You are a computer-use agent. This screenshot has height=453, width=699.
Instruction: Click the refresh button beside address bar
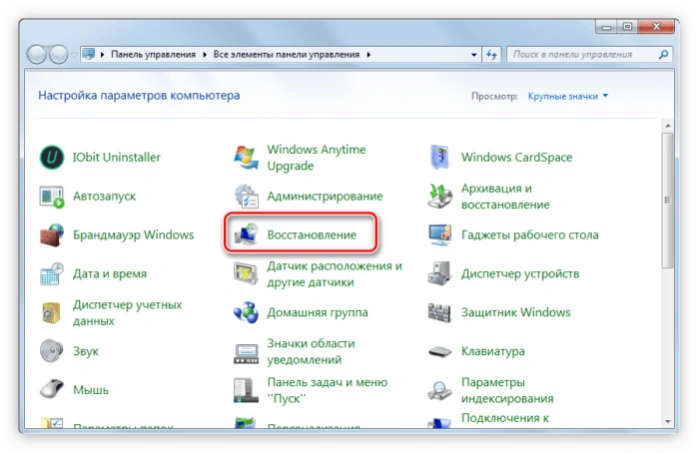(491, 55)
